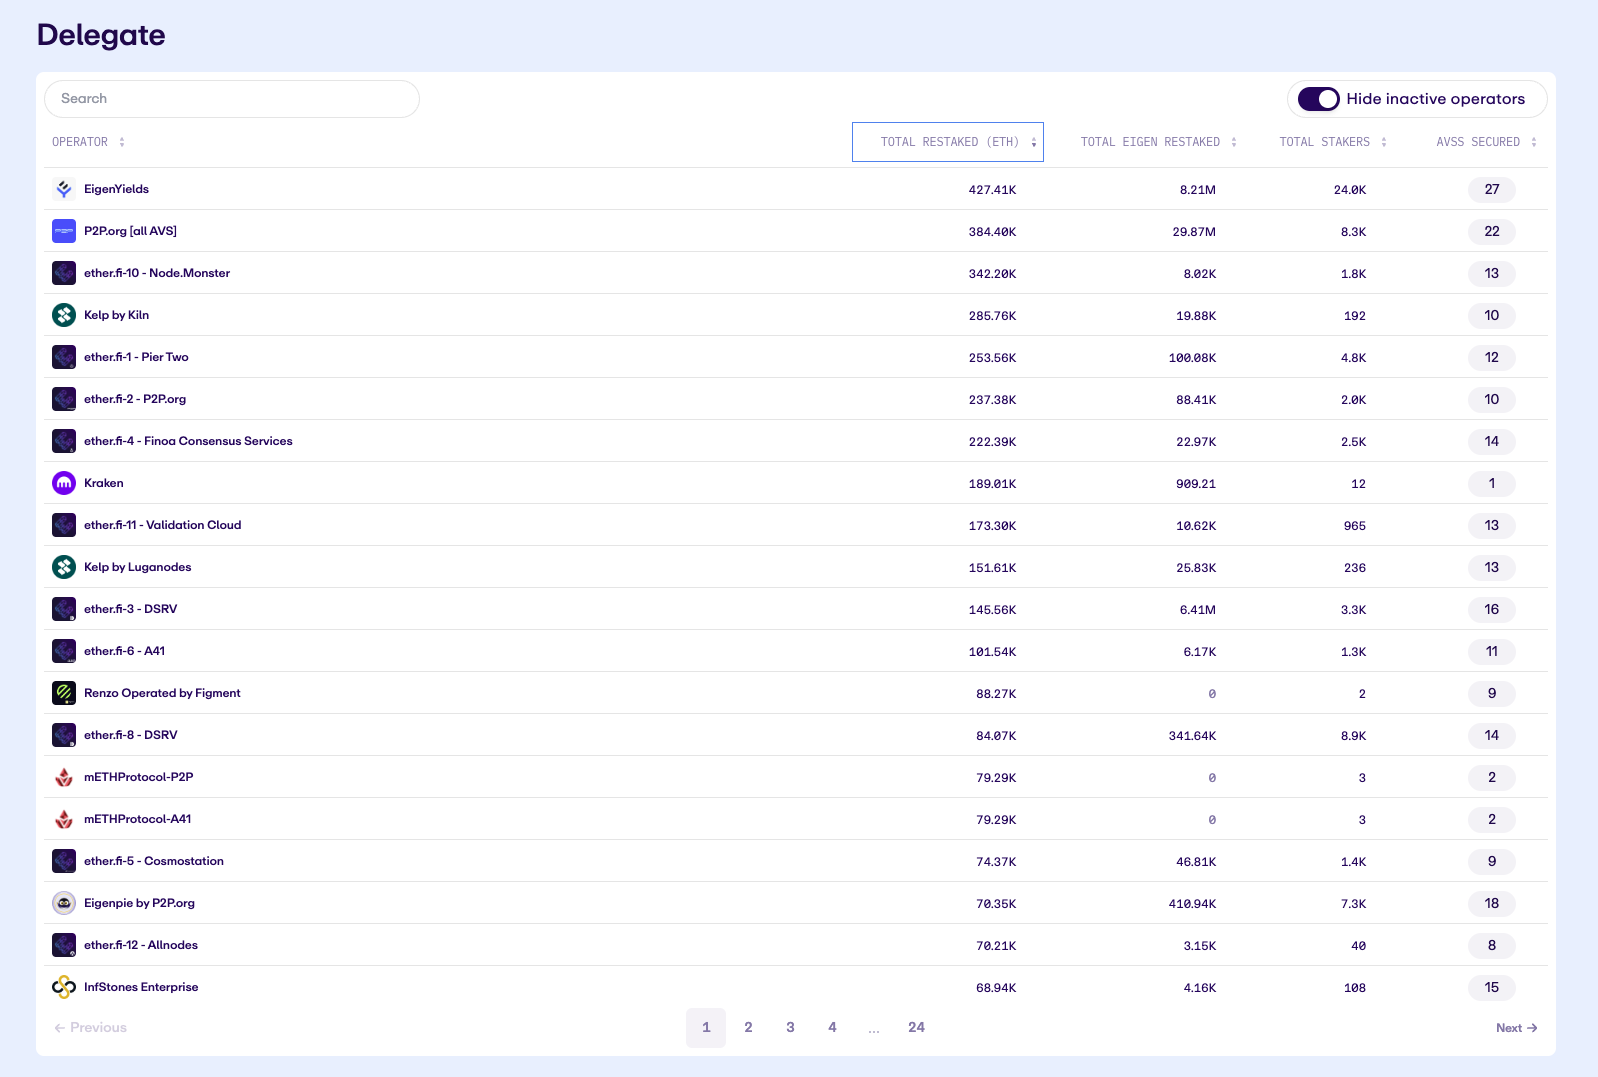
Task: Click the ether.fi-12 Allnodes logo icon
Action: pyautogui.click(x=64, y=945)
